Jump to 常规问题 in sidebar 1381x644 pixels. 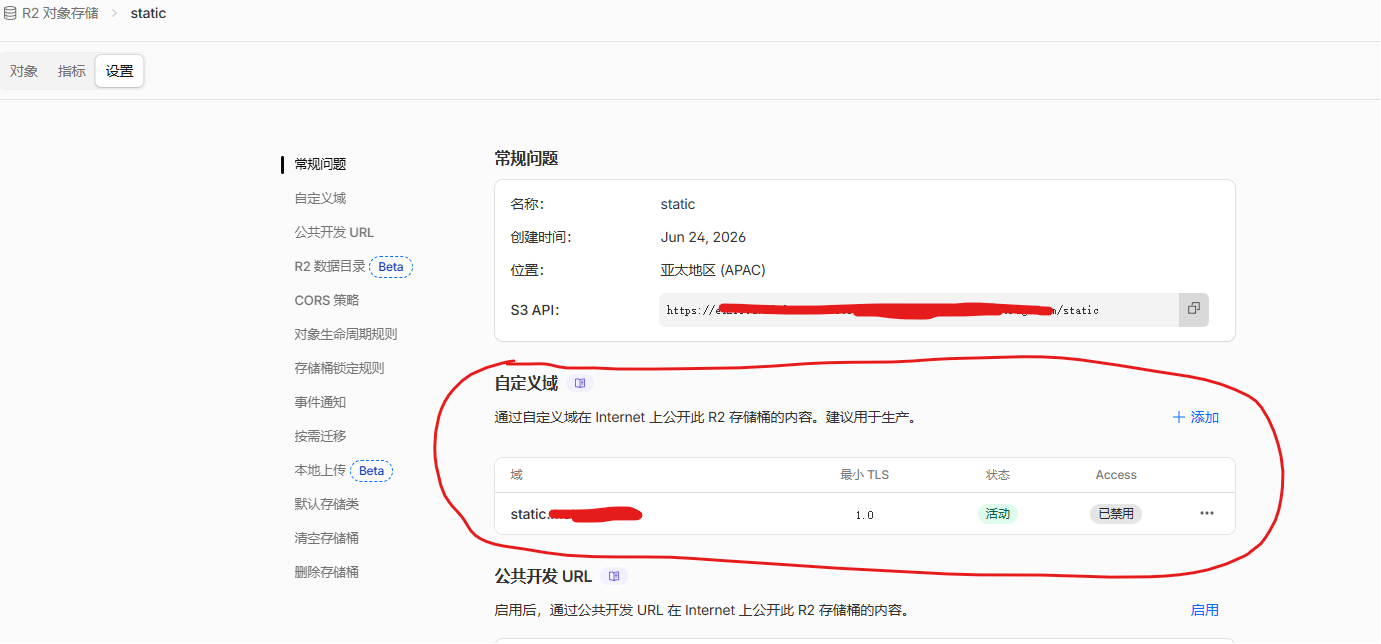pos(320,164)
